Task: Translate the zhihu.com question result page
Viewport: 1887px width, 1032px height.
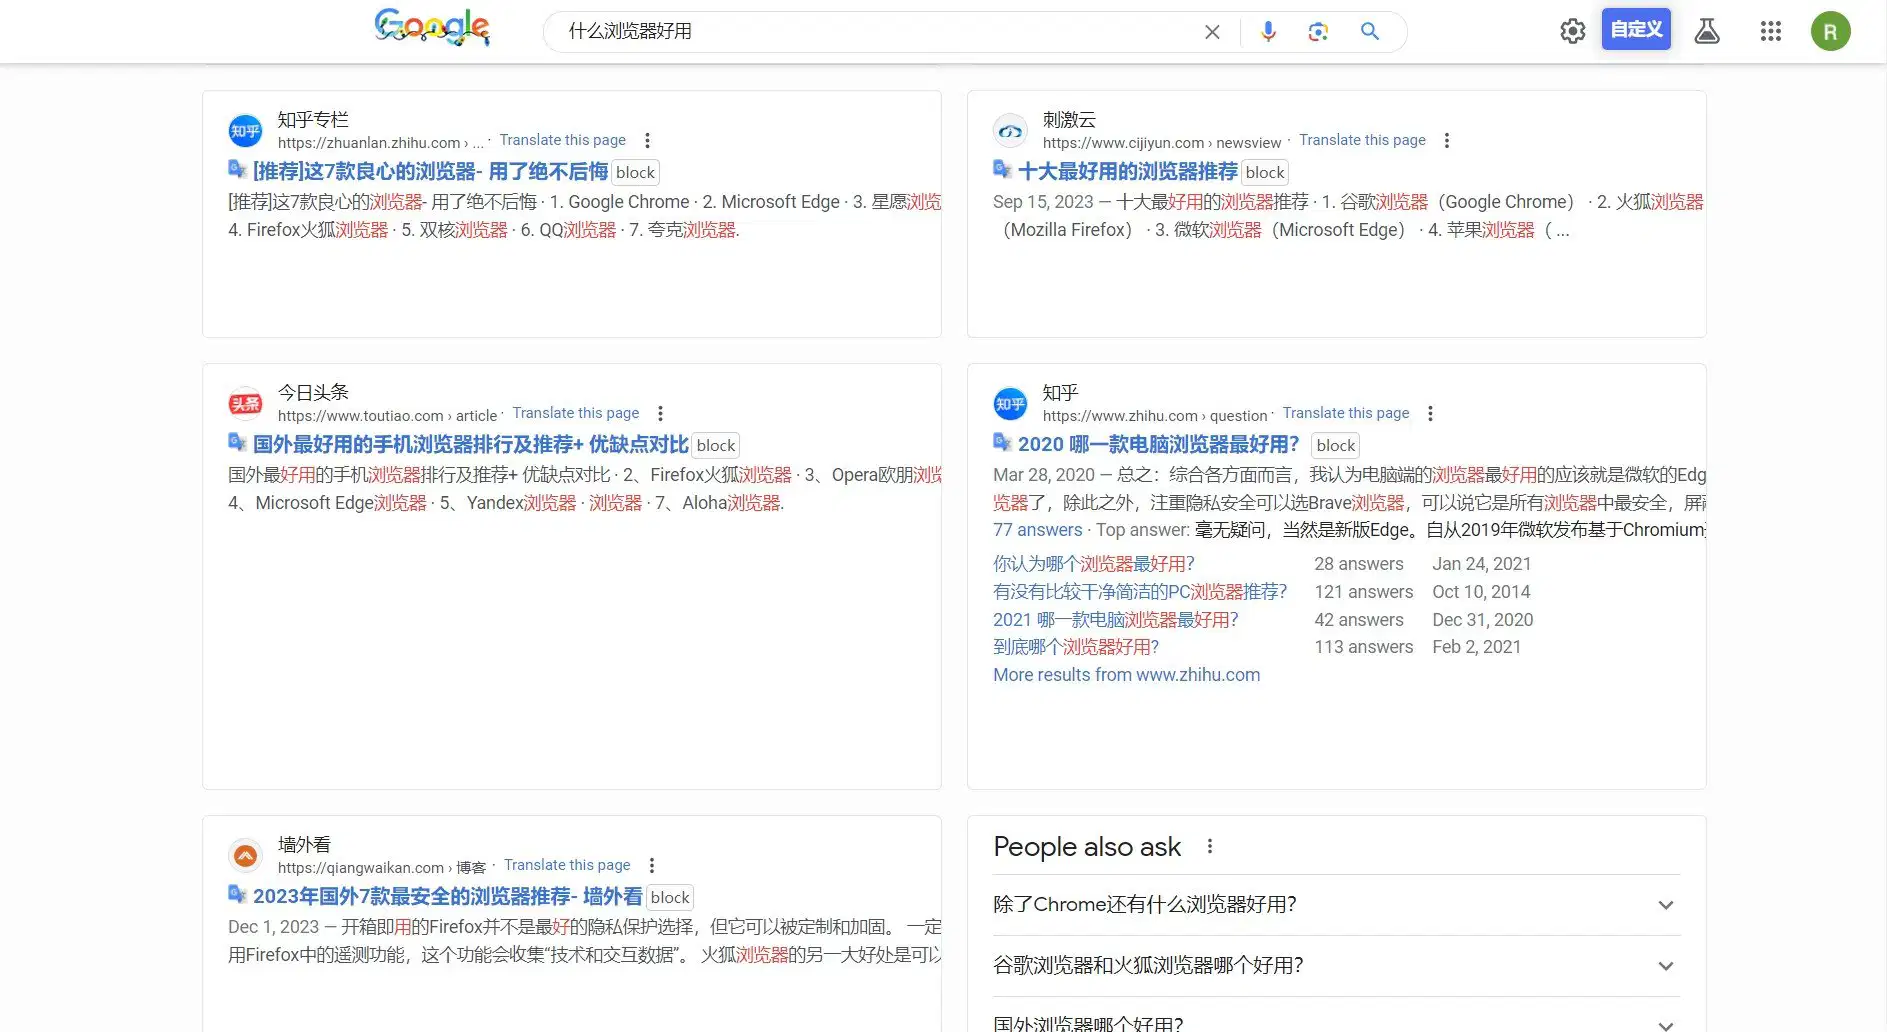Action: tap(1346, 413)
